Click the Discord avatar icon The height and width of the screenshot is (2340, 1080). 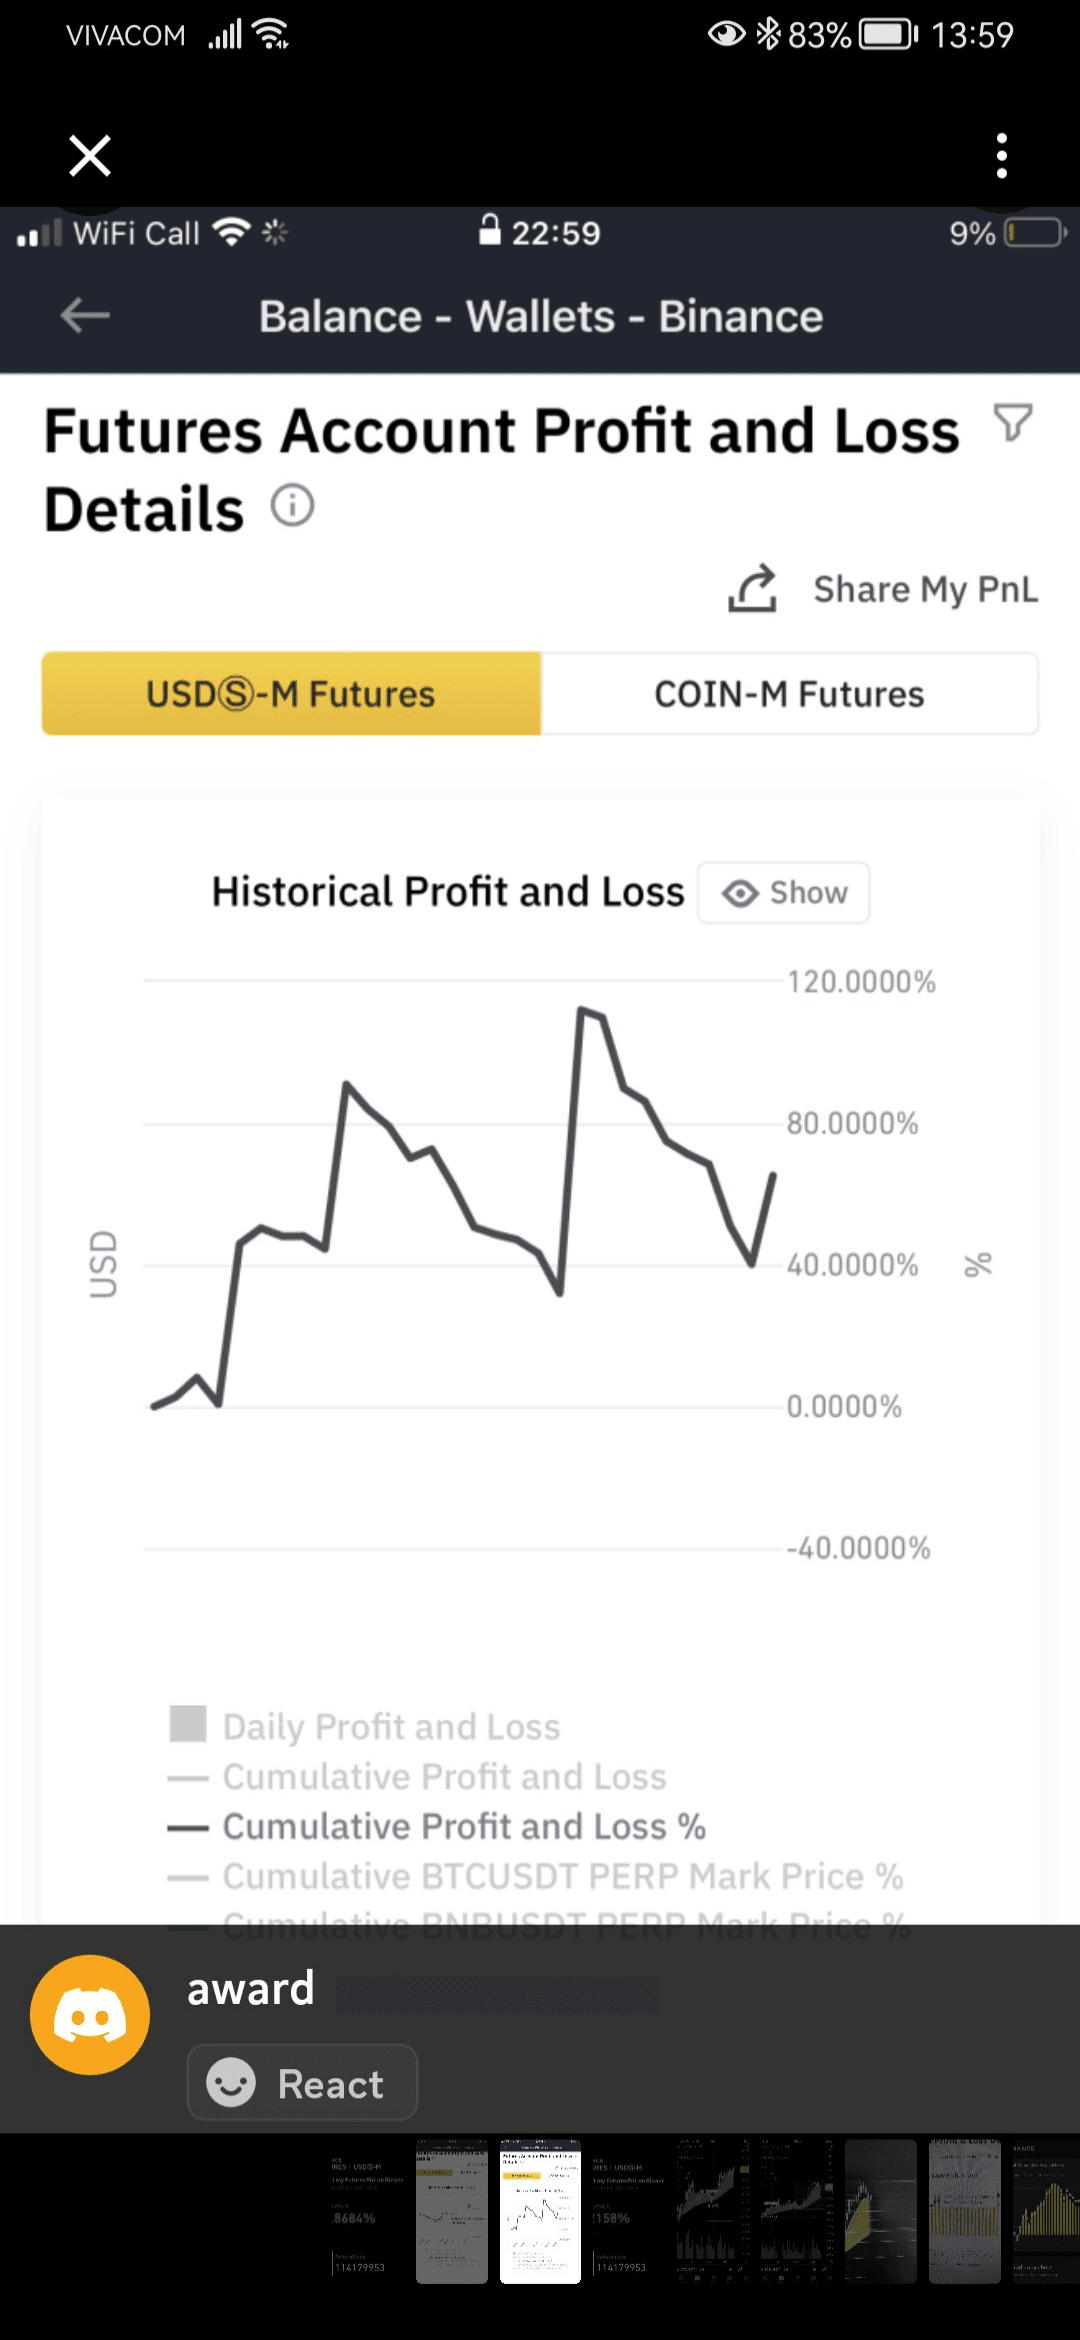pos(90,2015)
